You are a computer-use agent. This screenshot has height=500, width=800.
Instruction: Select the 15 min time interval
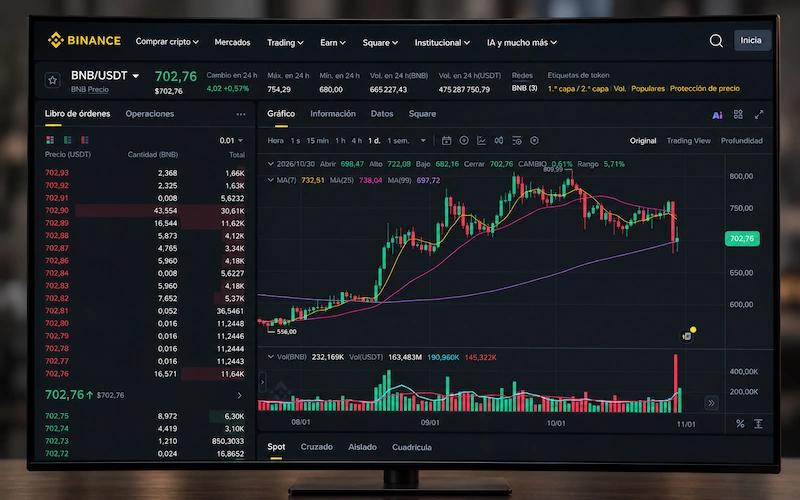point(317,141)
